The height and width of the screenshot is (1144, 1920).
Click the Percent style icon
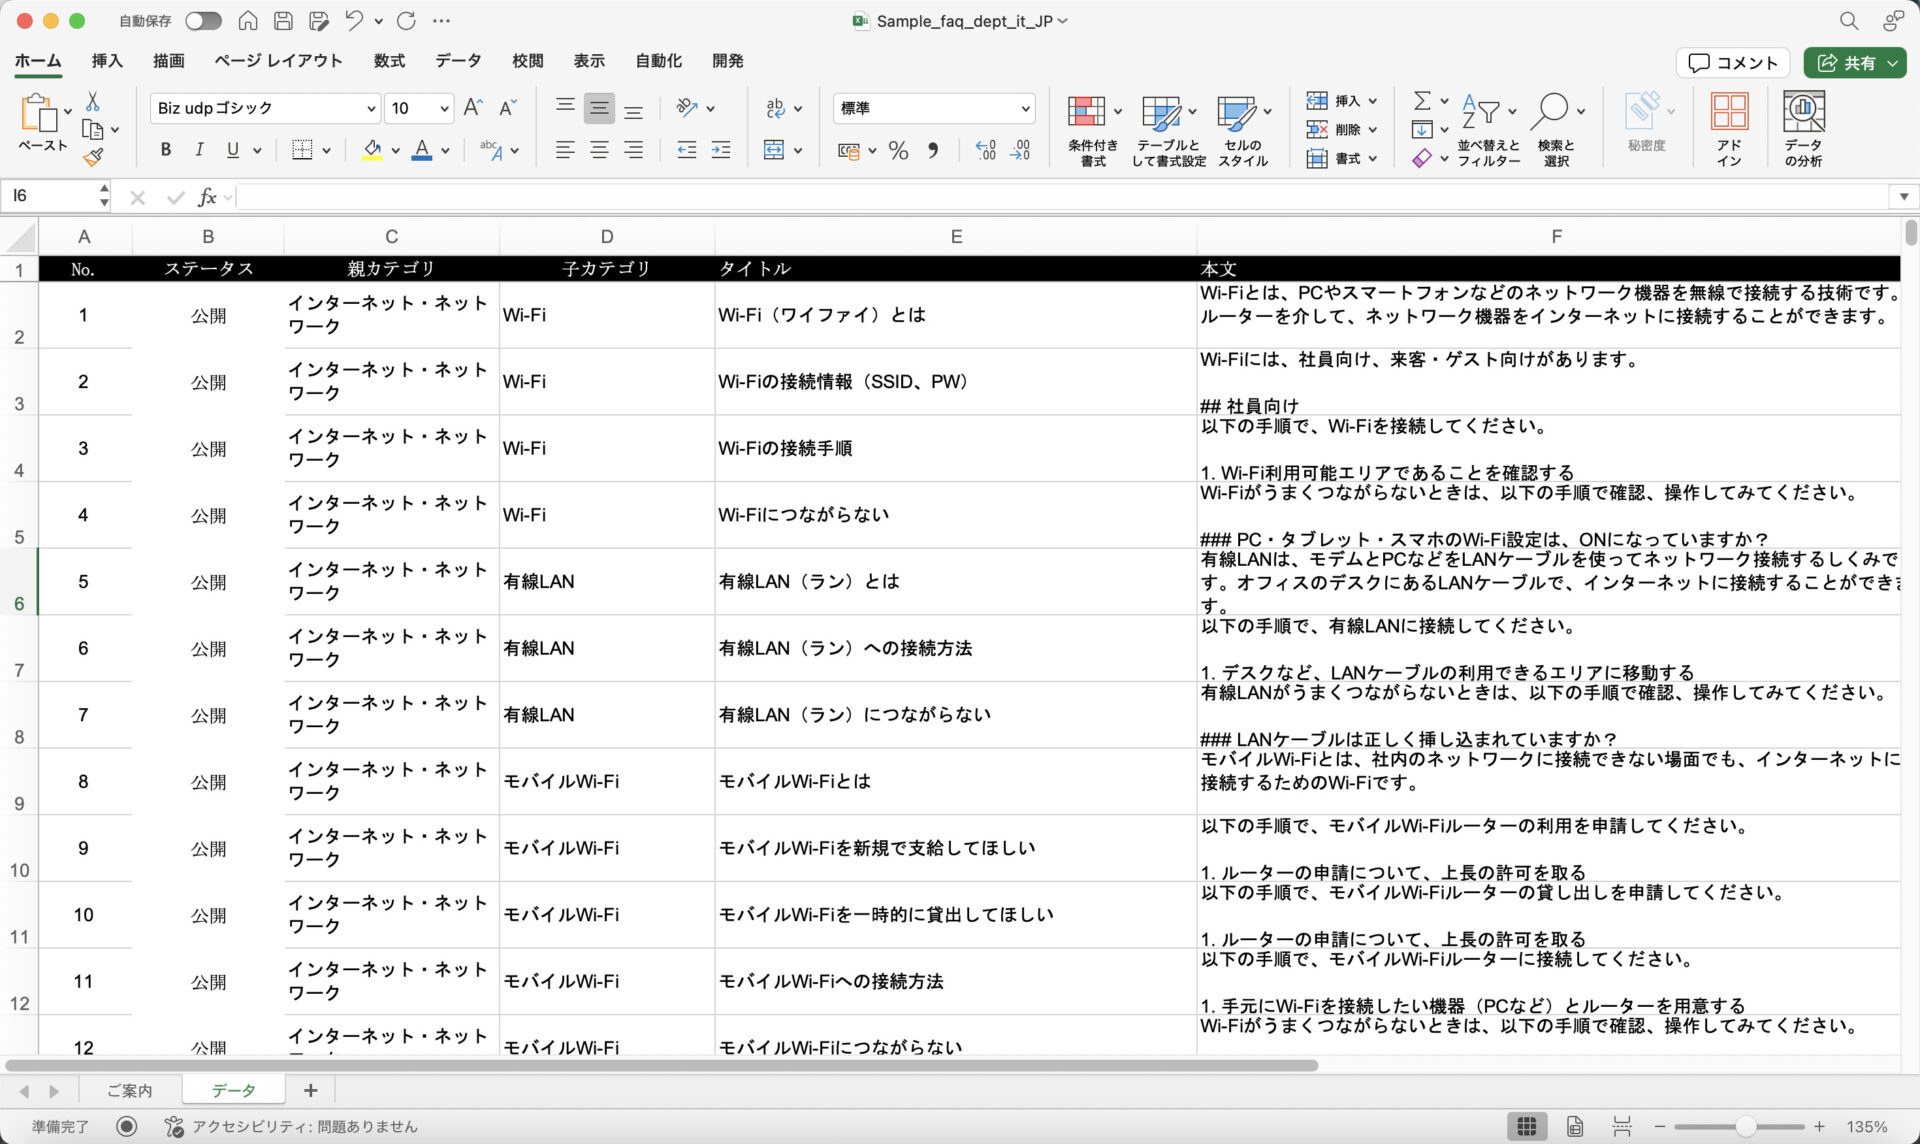tap(898, 151)
